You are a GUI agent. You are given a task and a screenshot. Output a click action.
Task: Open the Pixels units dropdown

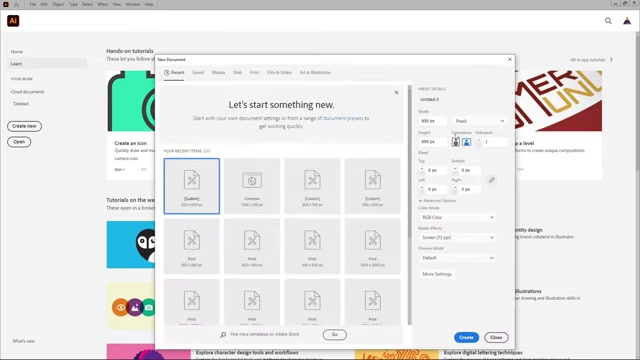point(480,121)
